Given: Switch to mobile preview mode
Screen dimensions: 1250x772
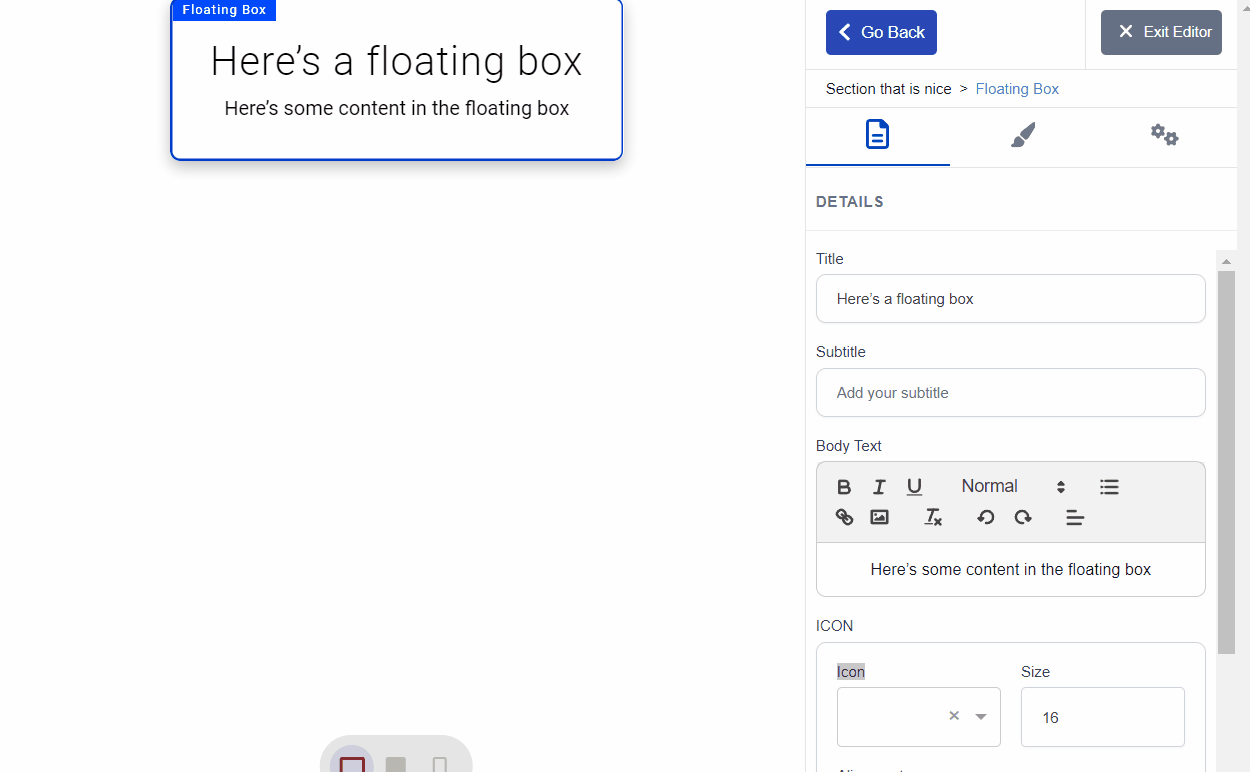Looking at the screenshot, I should [441, 765].
